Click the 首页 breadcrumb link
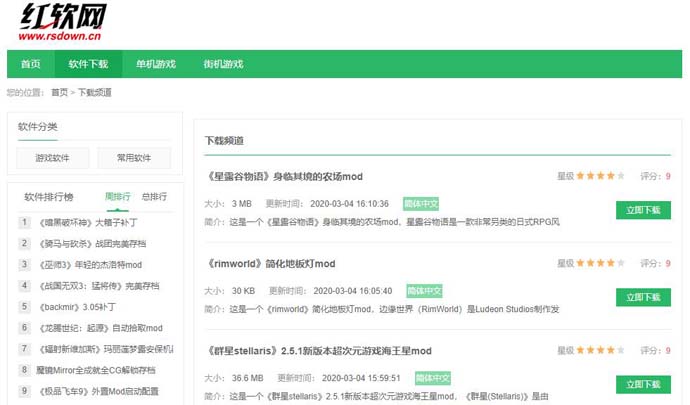This screenshot has height=405, width=690. point(59,92)
